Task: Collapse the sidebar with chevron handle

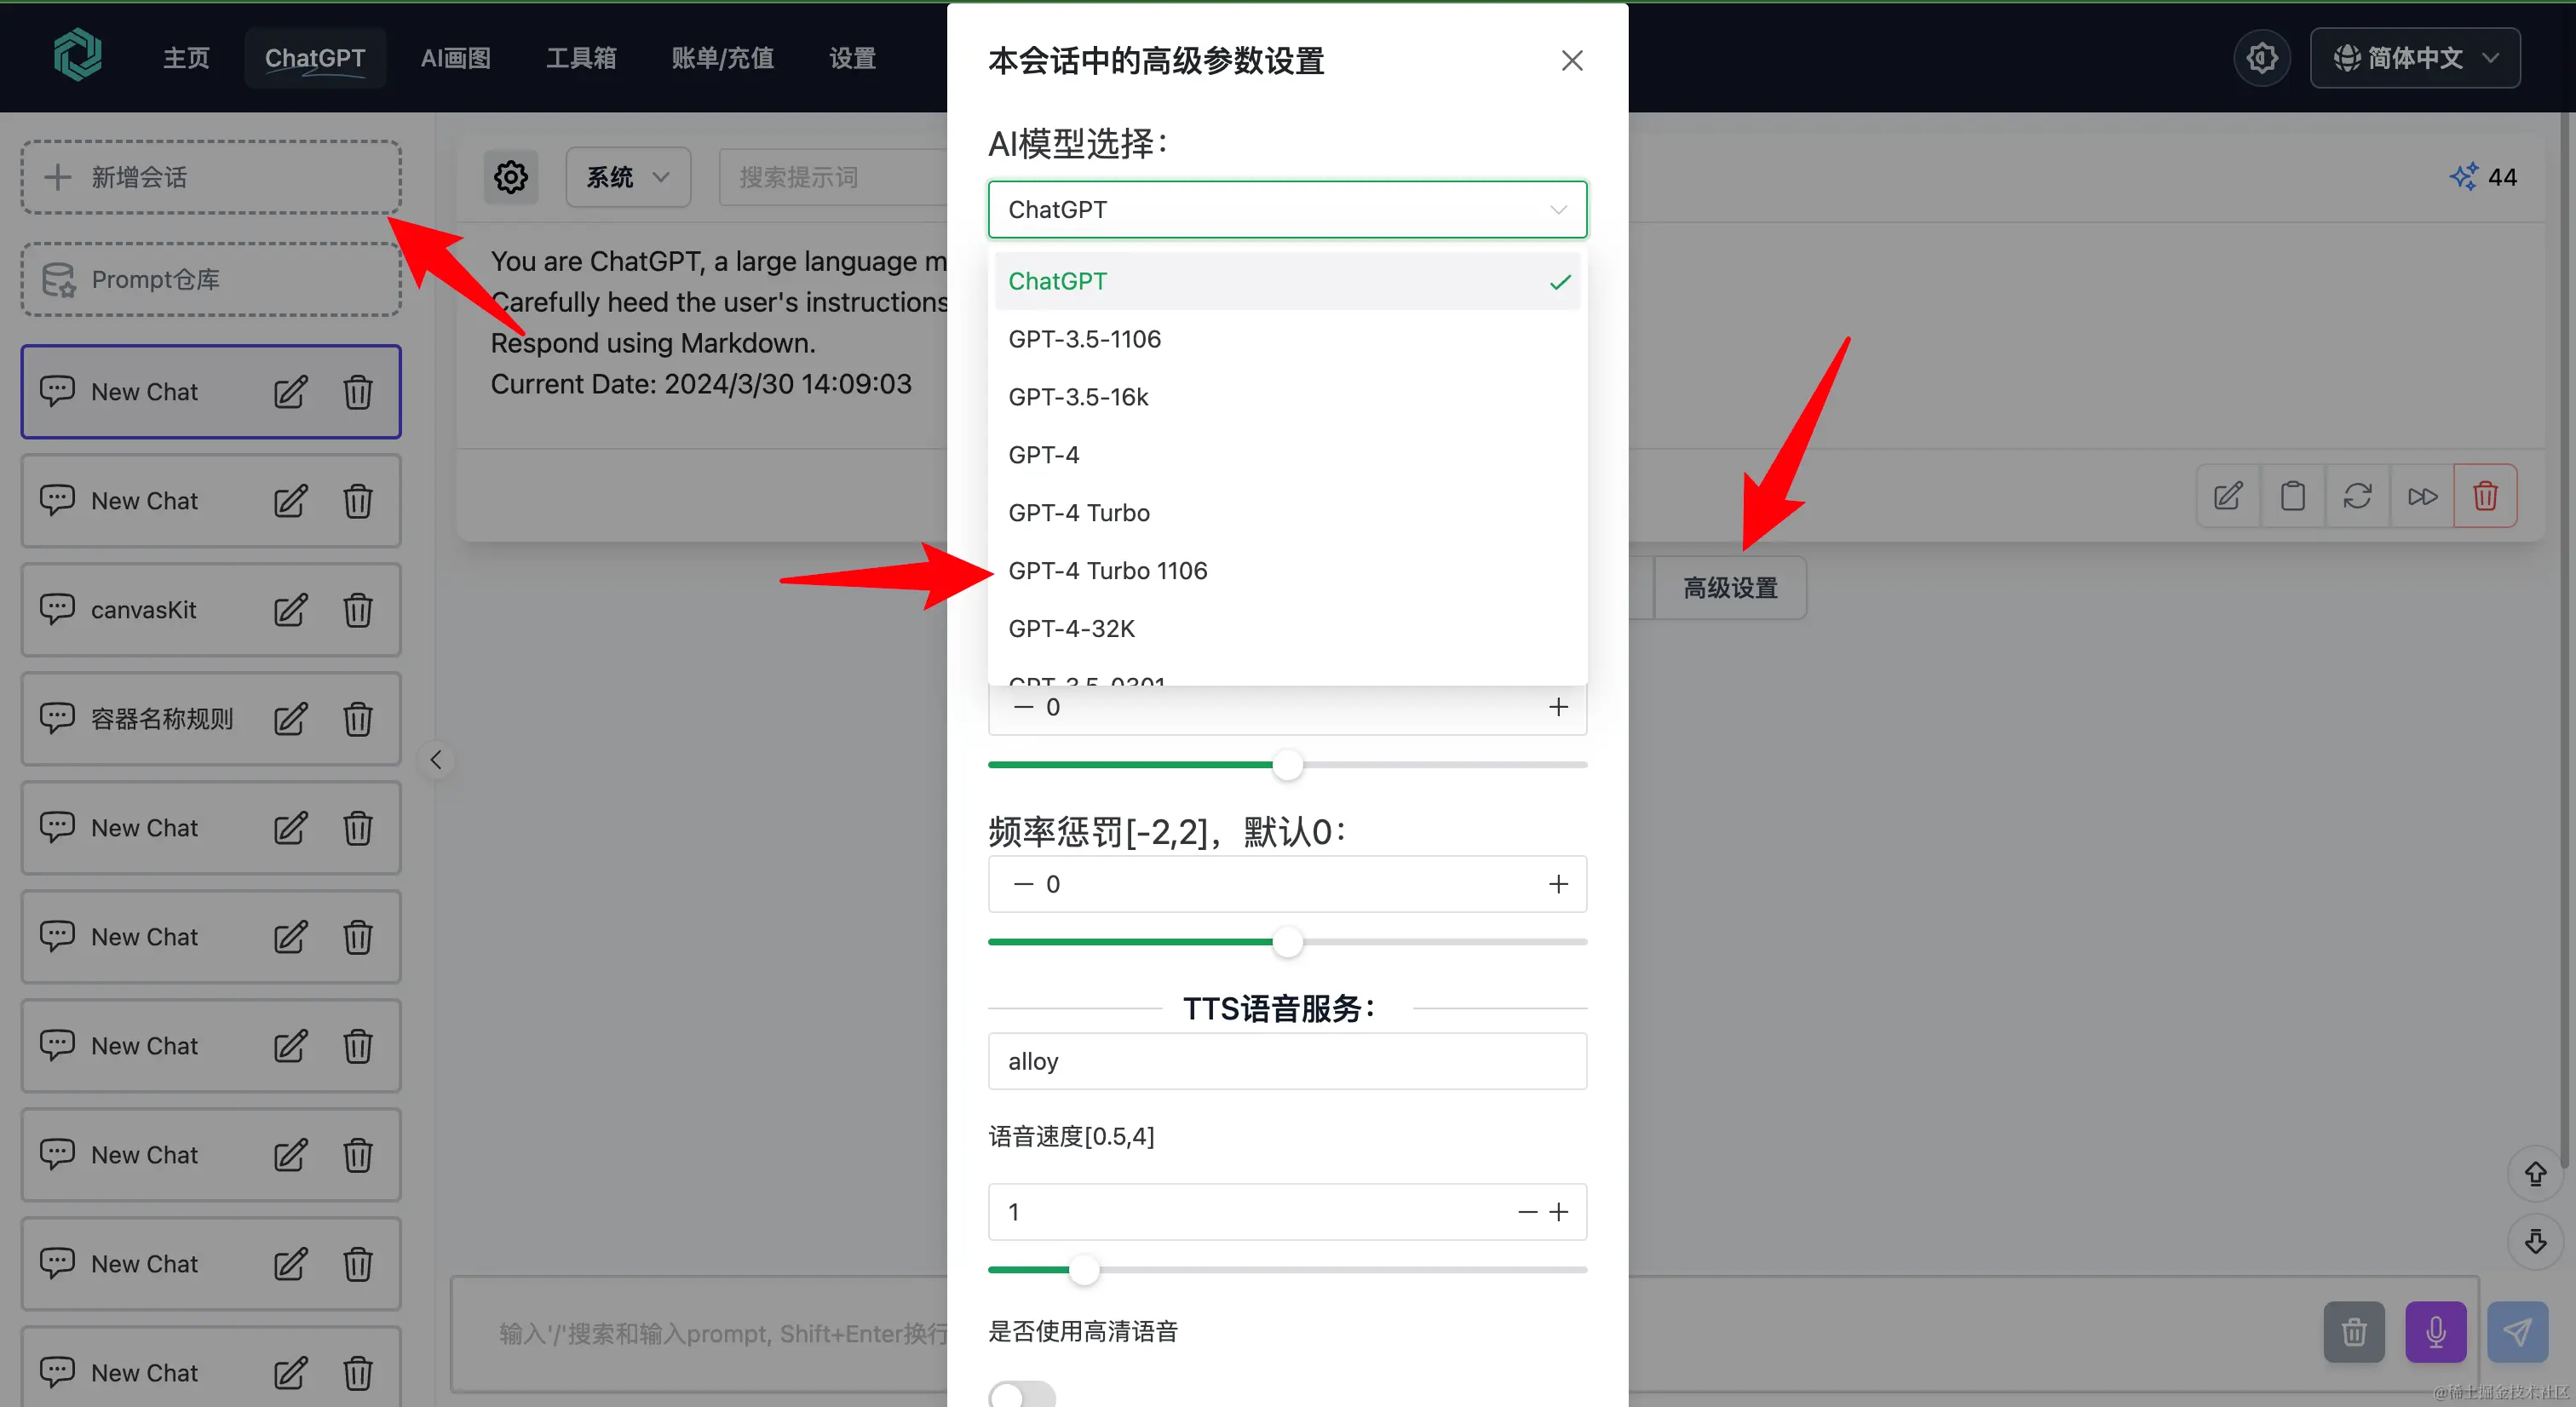Action: click(x=436, y=760)
